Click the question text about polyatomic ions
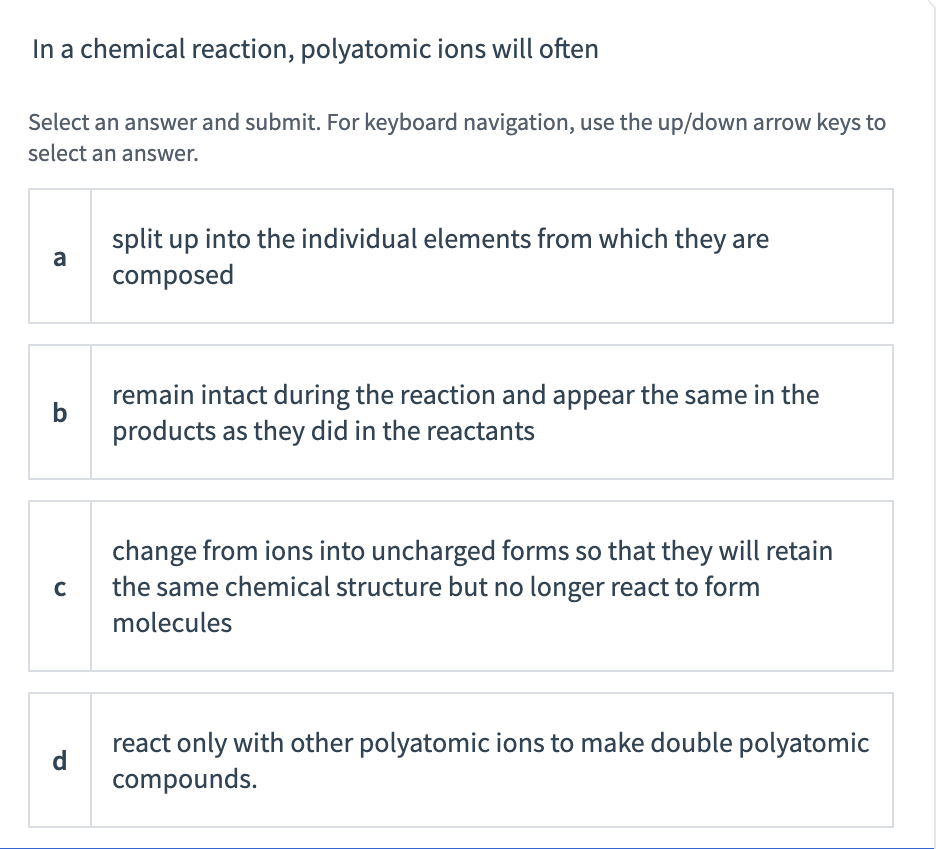 (x=314, y=48)
